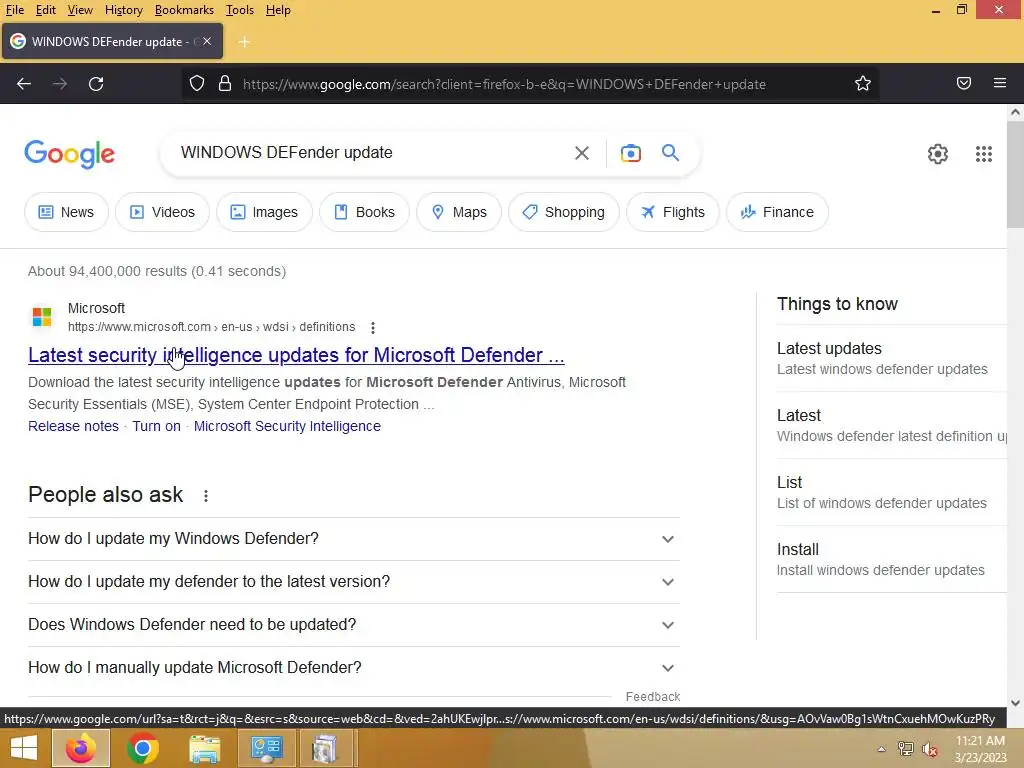
Task: Switch to Books results
Action: point(364,212)
